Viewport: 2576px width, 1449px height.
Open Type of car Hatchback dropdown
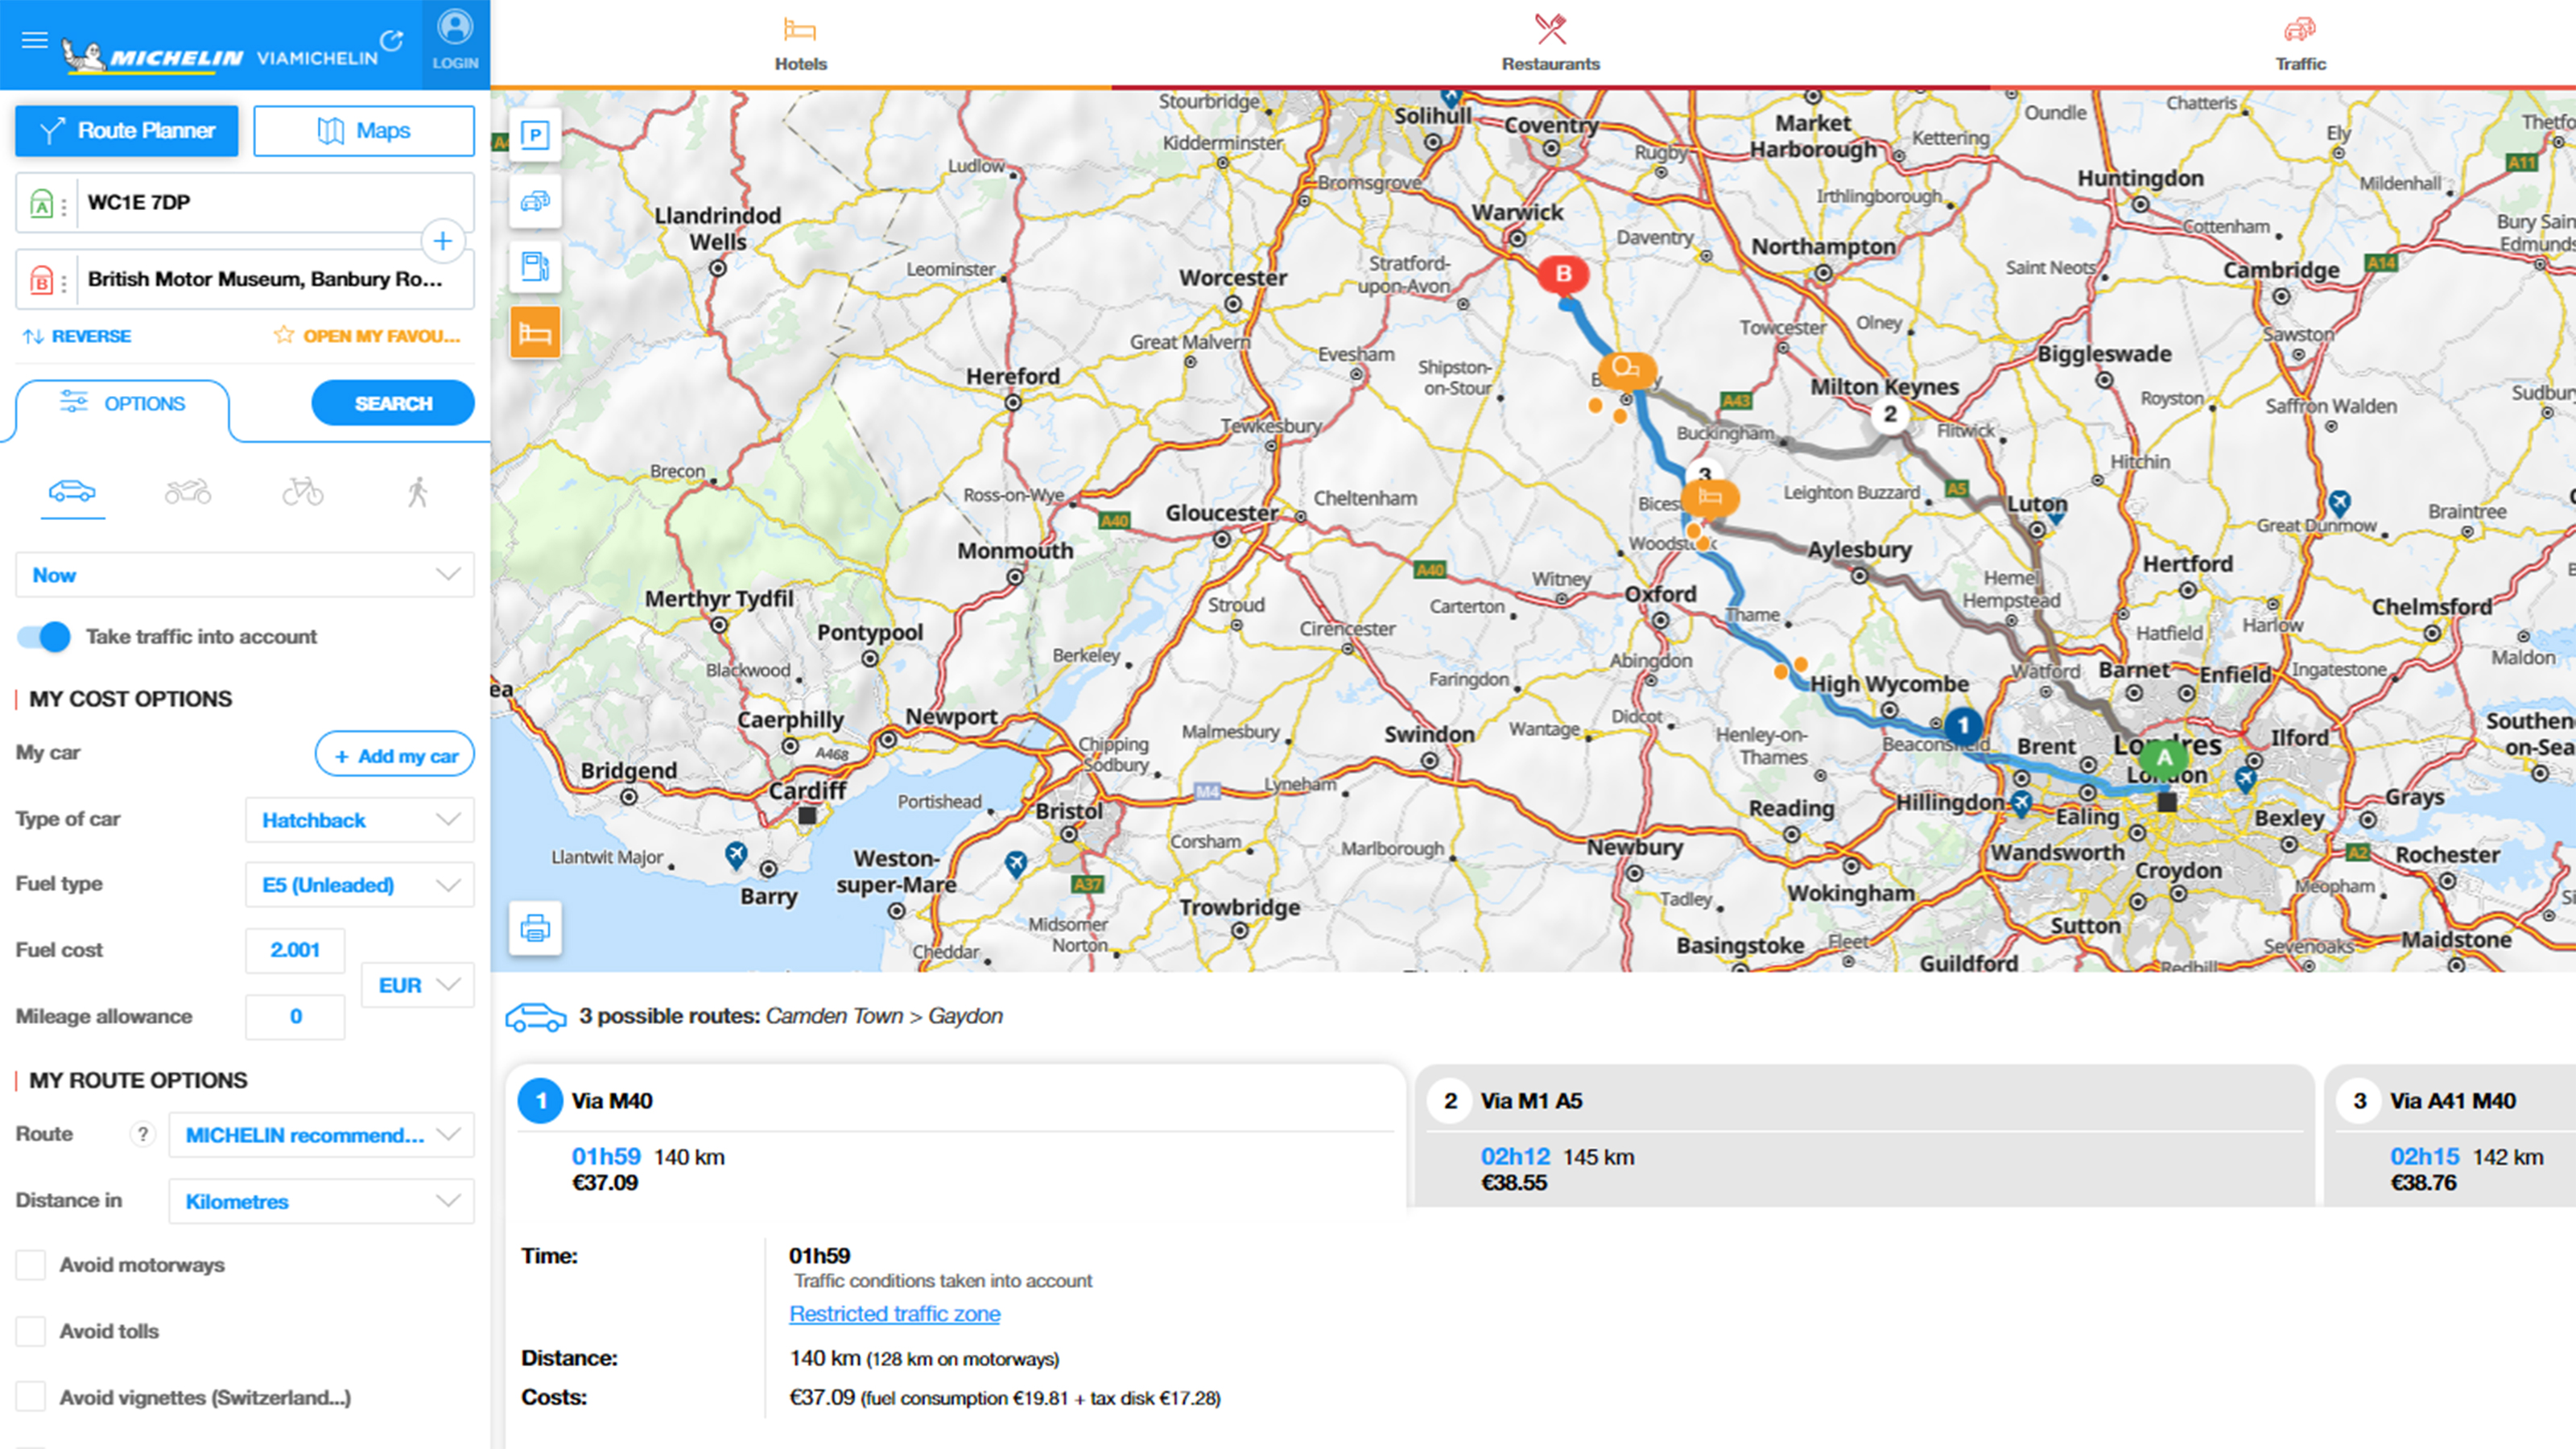pos(360,820)
